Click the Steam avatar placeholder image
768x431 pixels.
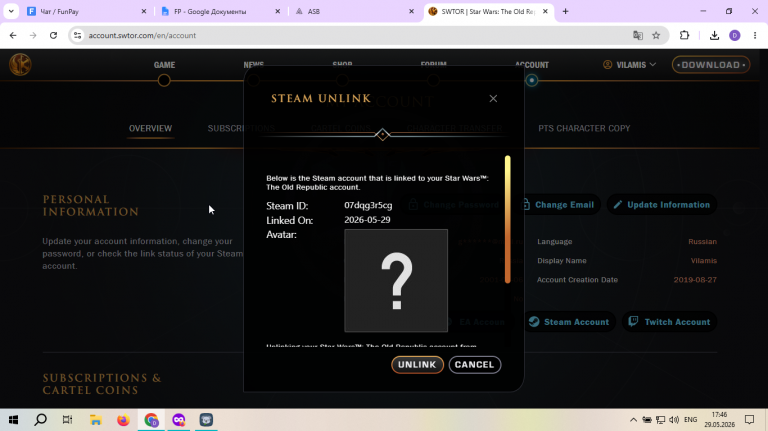click(x=396, y=281)
